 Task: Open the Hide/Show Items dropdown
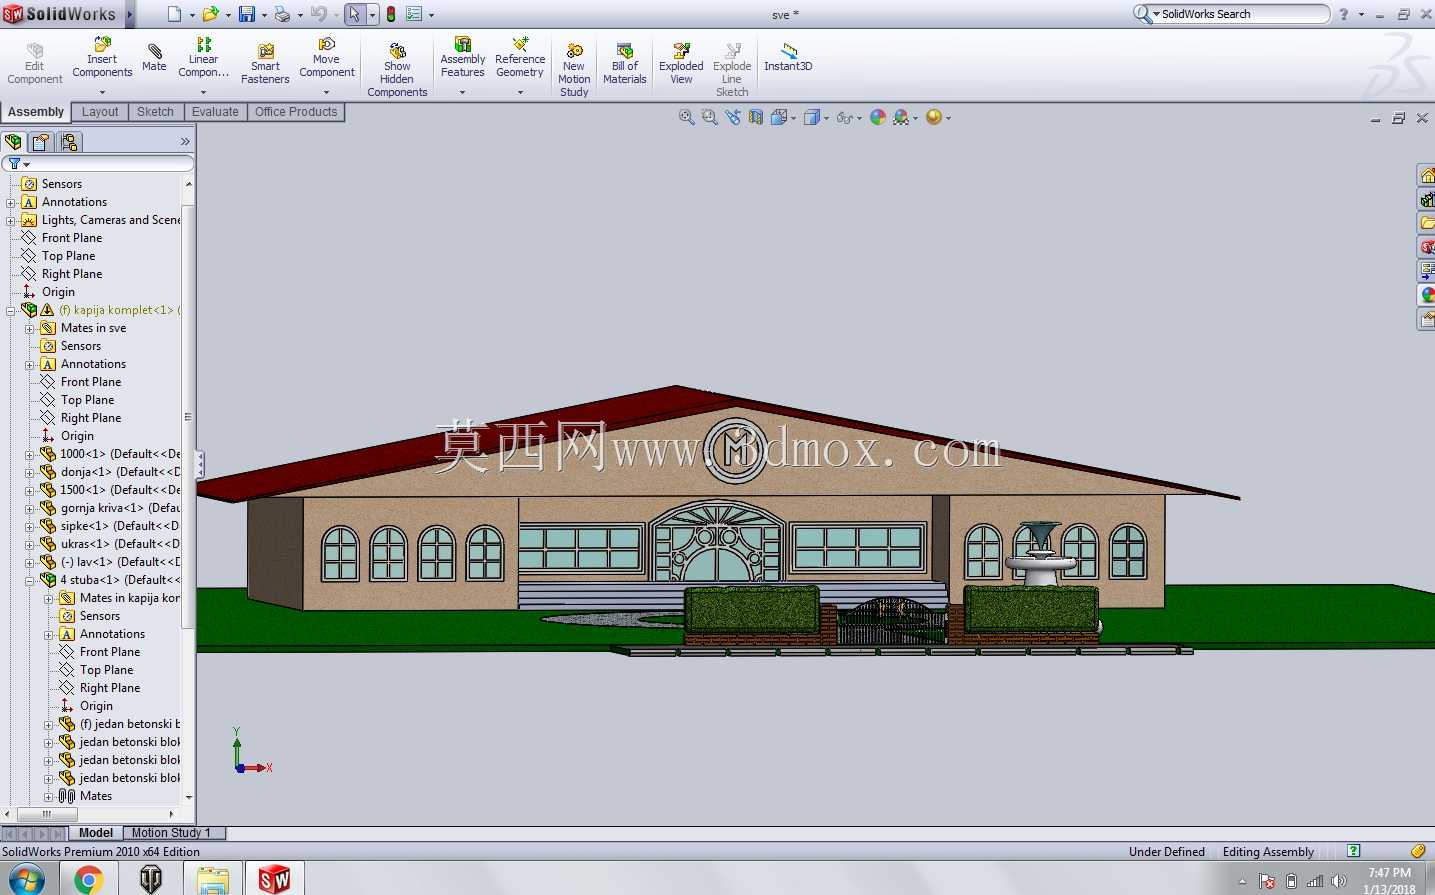point(859,118)
